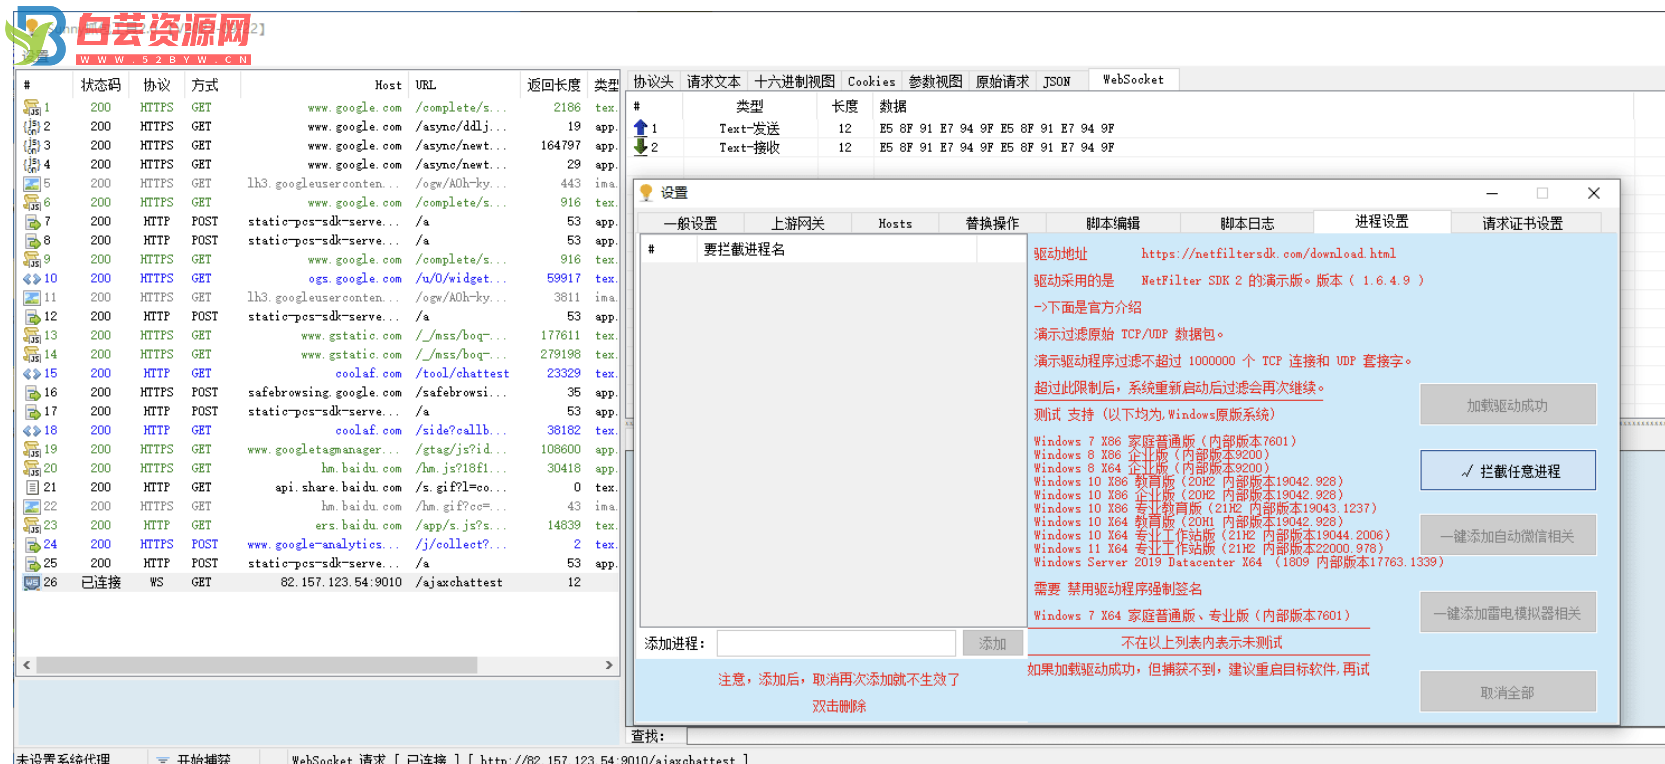This screenshot has height=764, width=1665.
Task: Select the WebSocket tab
Action: pos(1133,80)
